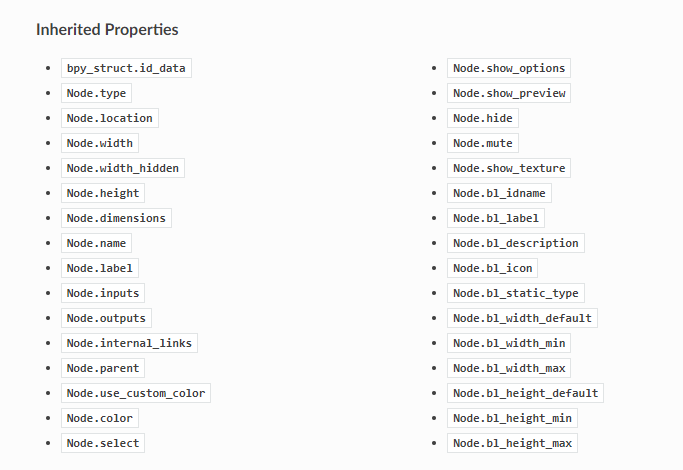This screenshot has height=470, width=683.
Task: Open the Node.select property link
Action: (x=103, y=443)
